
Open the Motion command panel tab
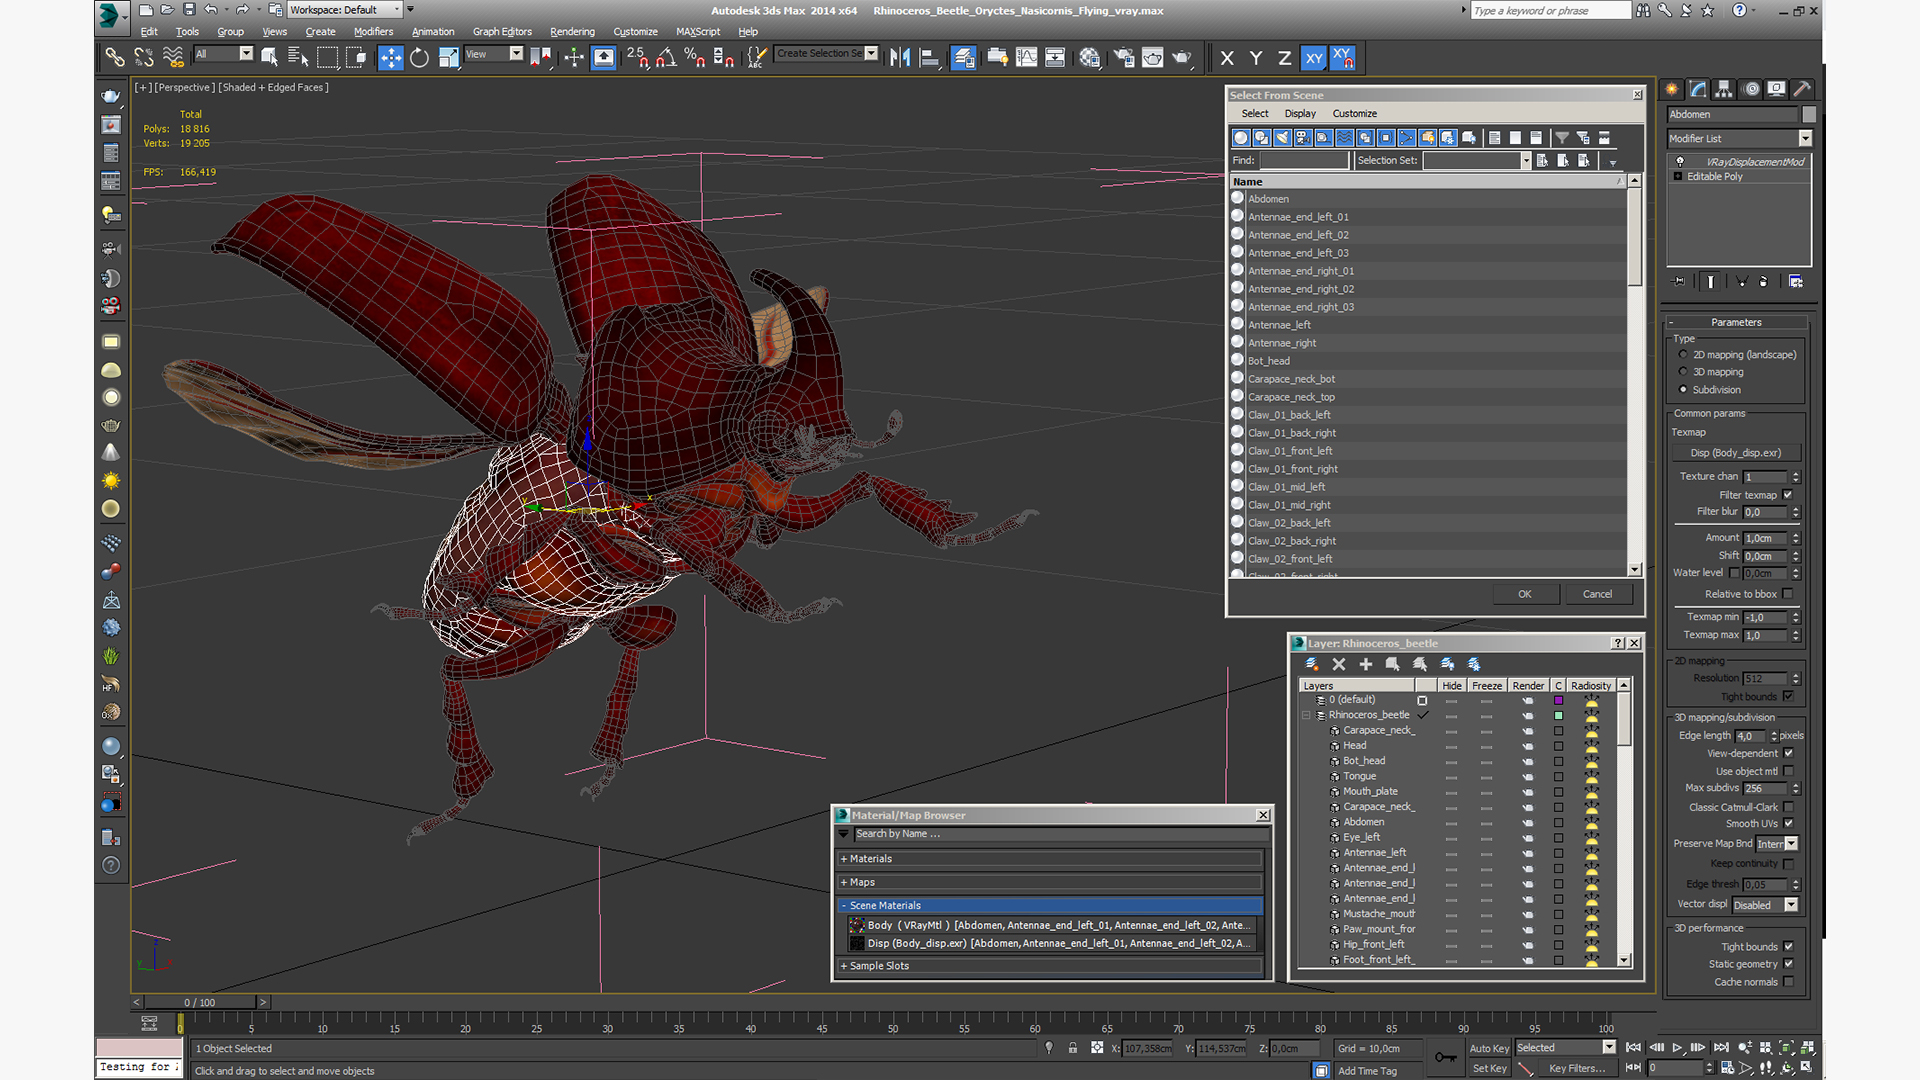(x=1751, y=89)
